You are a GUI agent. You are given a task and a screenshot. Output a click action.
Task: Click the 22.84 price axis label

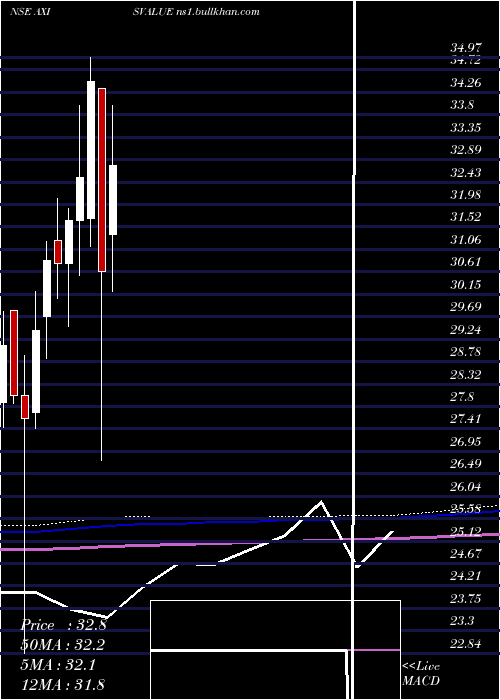[466, 644]
